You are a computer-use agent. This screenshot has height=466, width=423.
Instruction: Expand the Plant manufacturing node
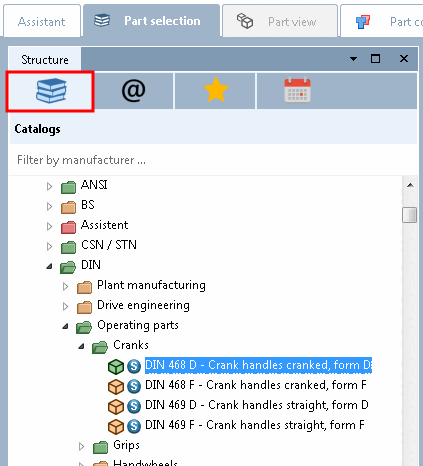65,286
